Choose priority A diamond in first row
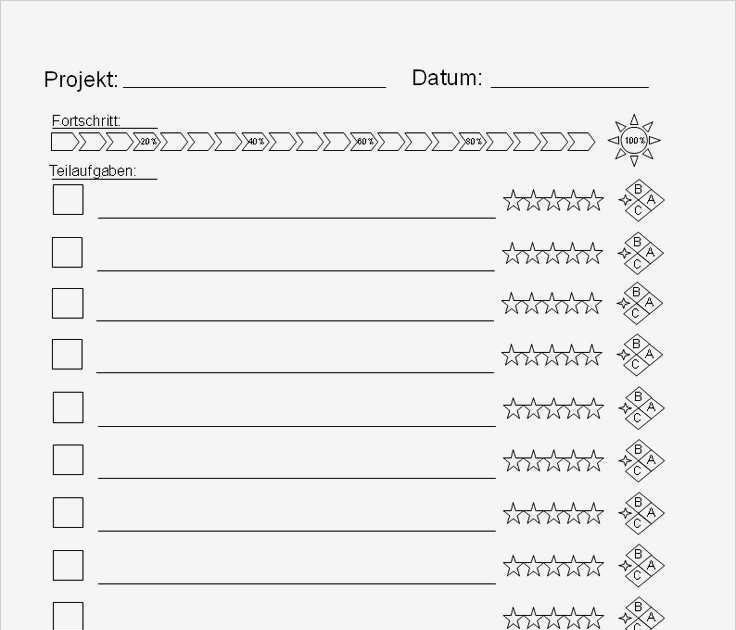The width and height of the screenshot is (736, 630). (x=651, y=200)
